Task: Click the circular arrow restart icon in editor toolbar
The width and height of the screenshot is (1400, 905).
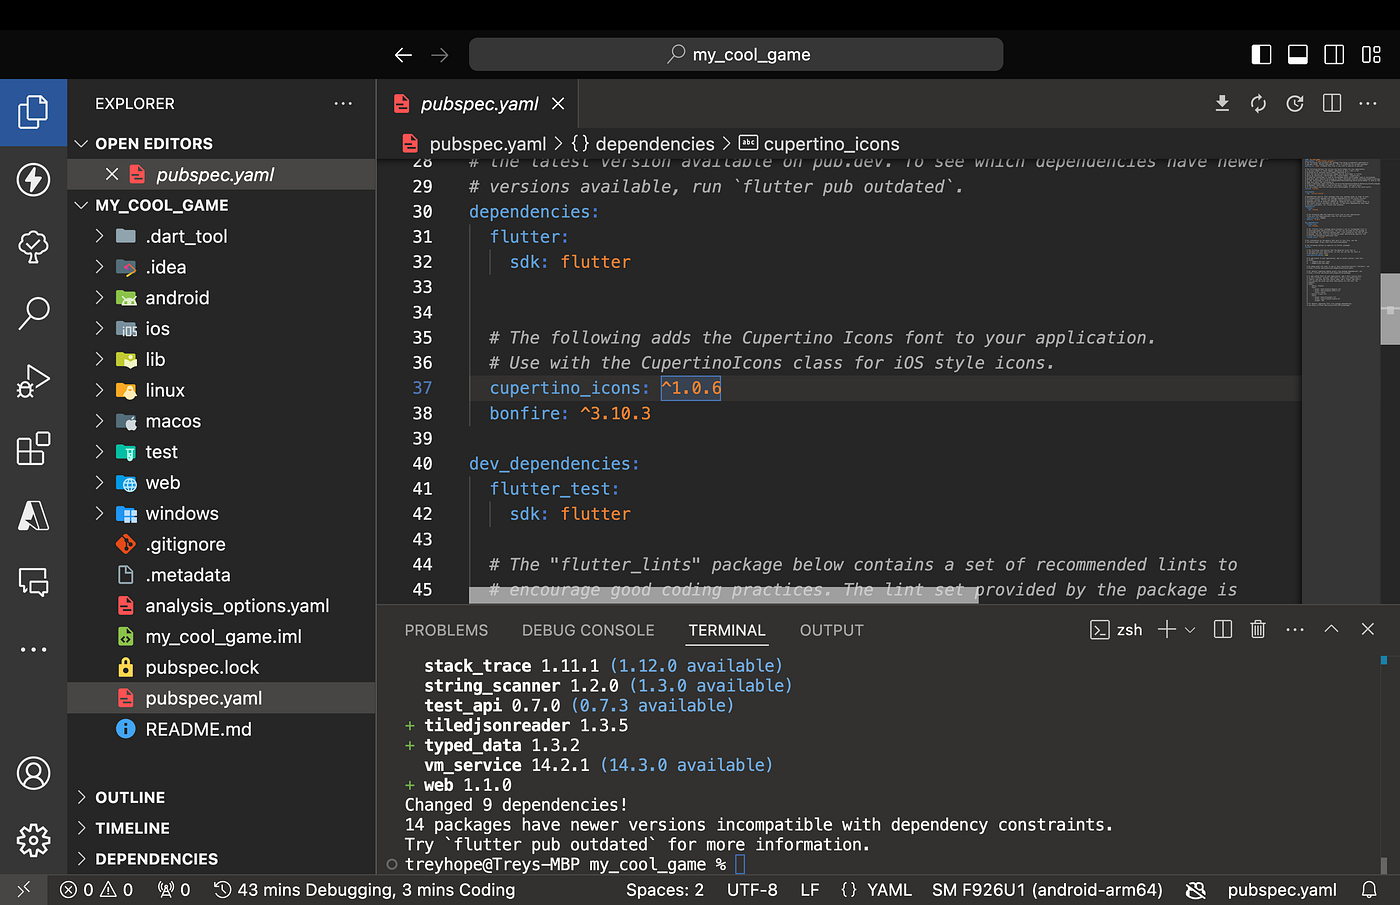Action: [x=1295, y=104]
